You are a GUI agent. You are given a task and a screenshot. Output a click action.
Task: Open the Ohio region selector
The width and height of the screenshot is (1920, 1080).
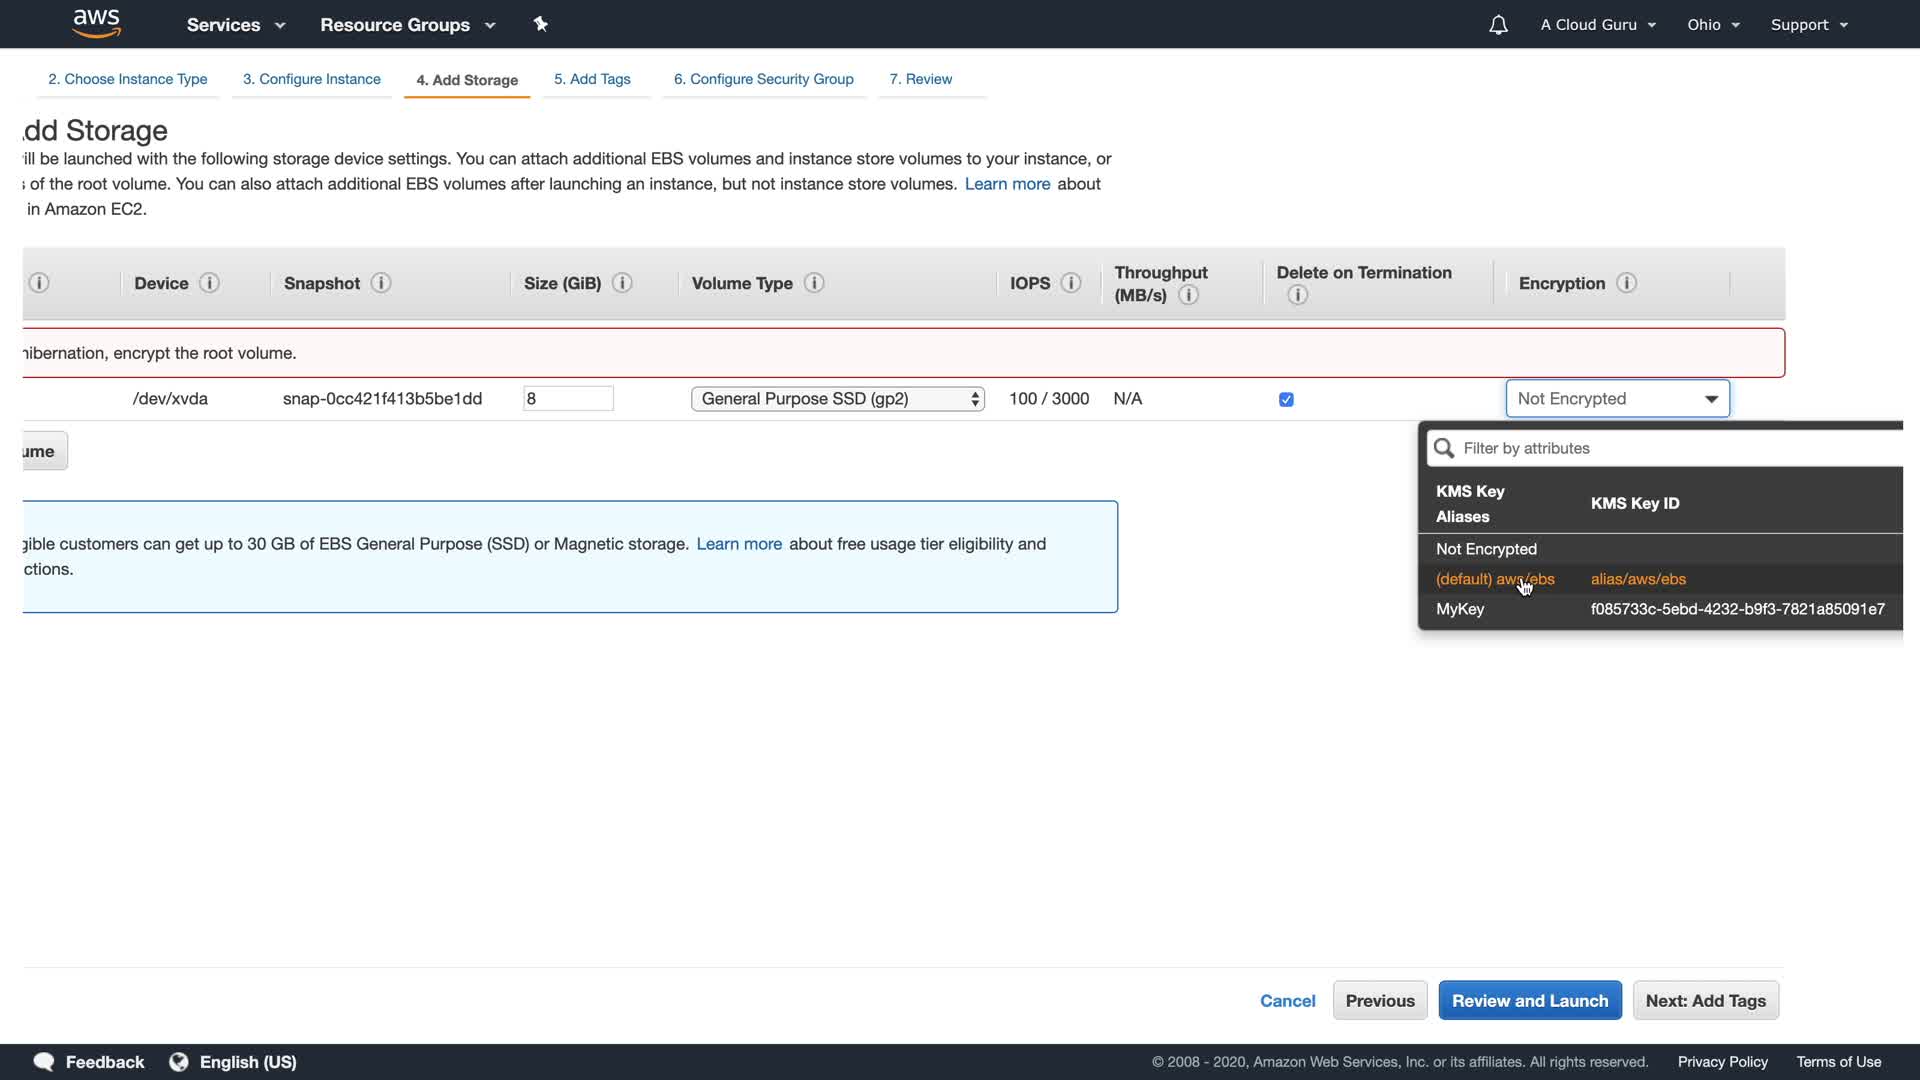click(x=1713, y=25)
